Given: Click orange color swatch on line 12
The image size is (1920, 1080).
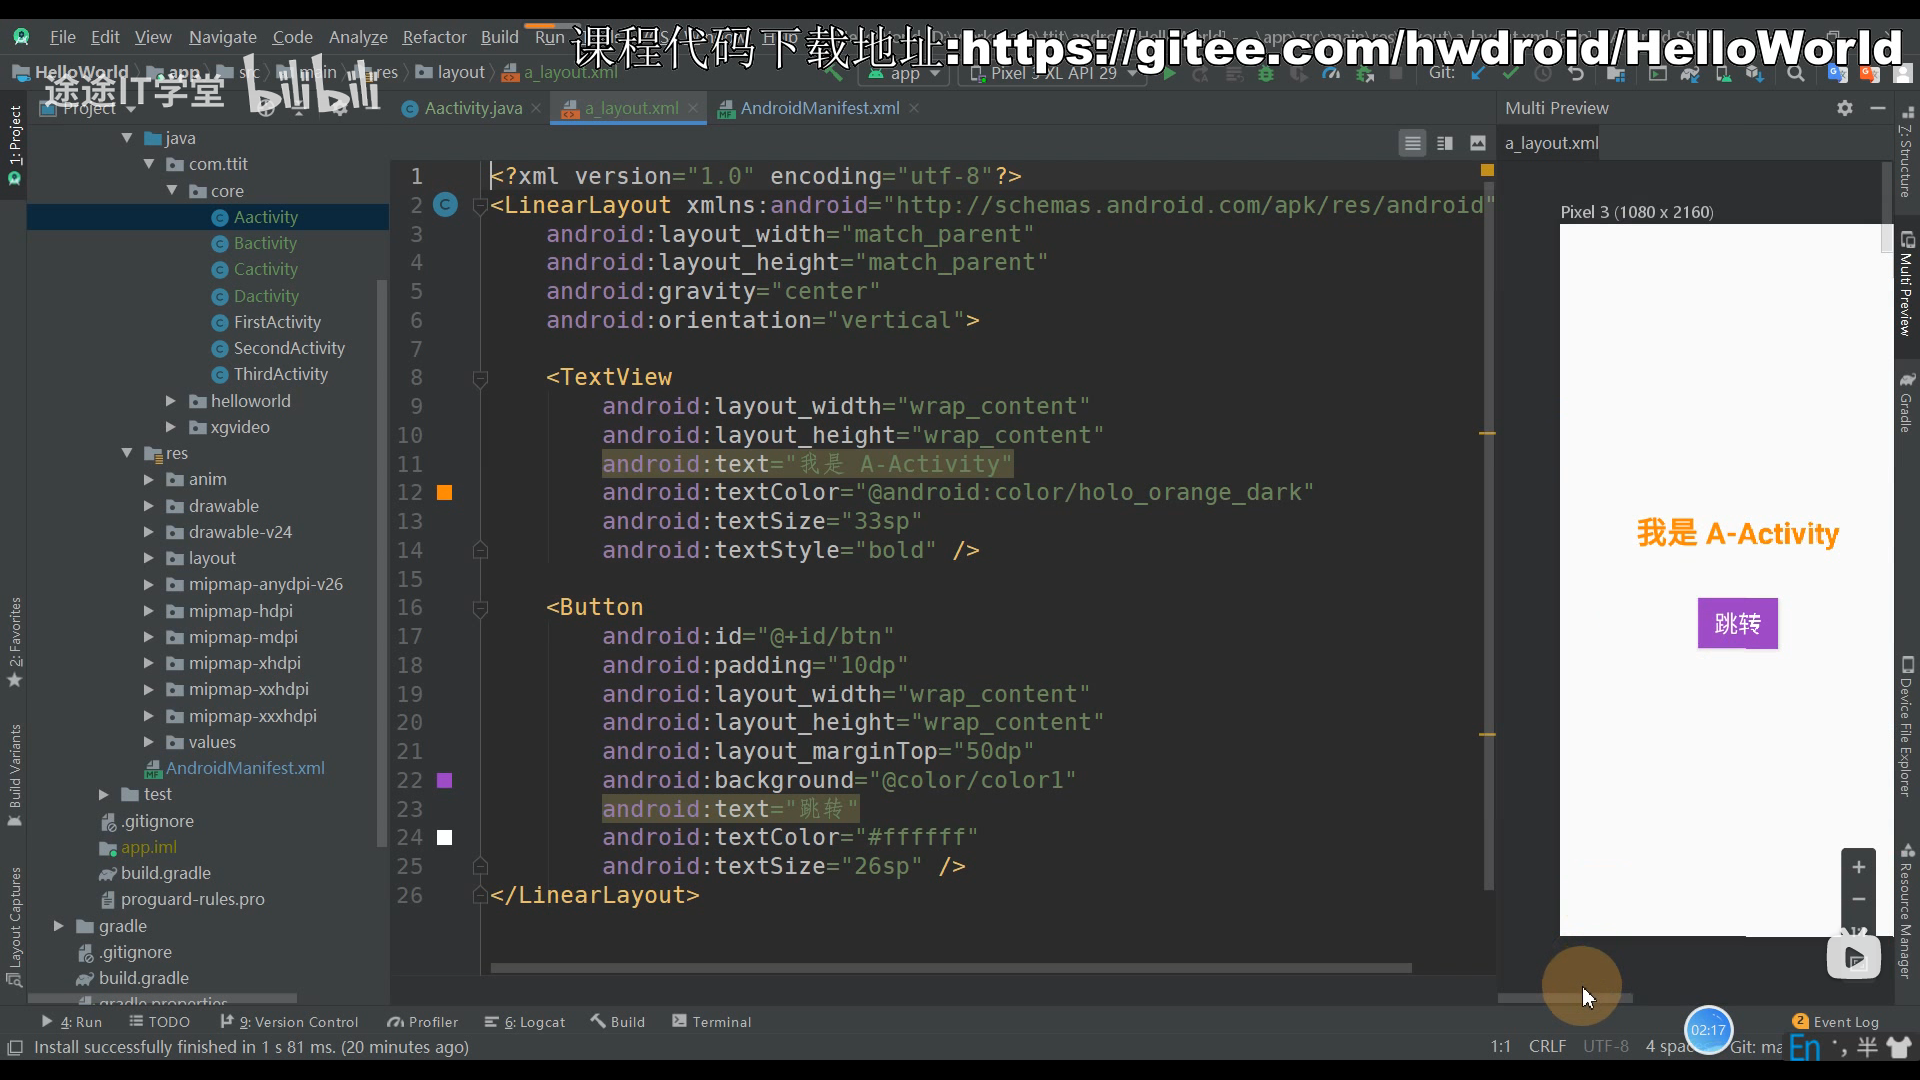Looking at the screenshot, I should click(x=445, y=492).
